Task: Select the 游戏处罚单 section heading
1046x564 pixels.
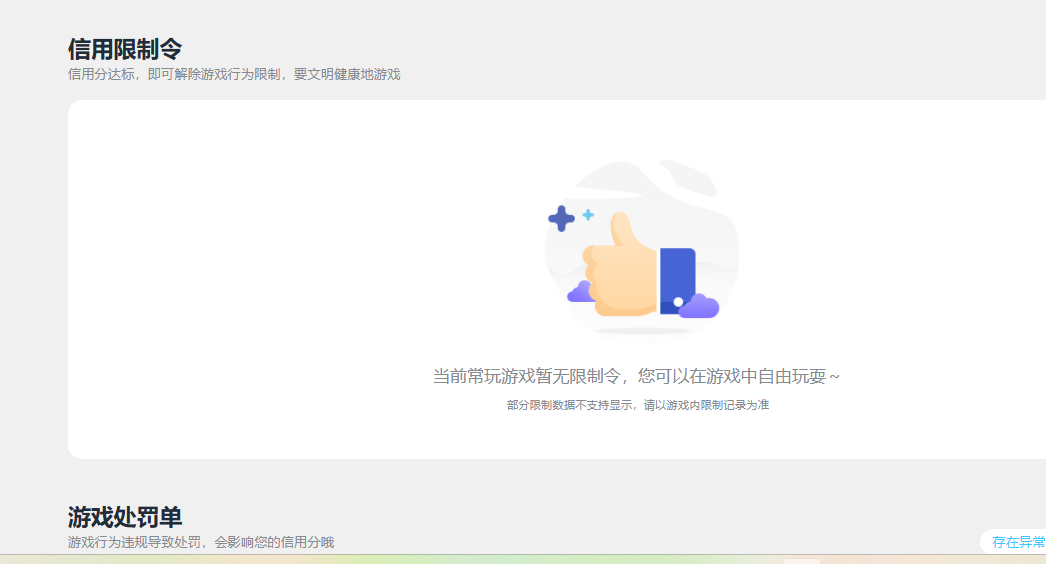Action: (x=125, y=517)
